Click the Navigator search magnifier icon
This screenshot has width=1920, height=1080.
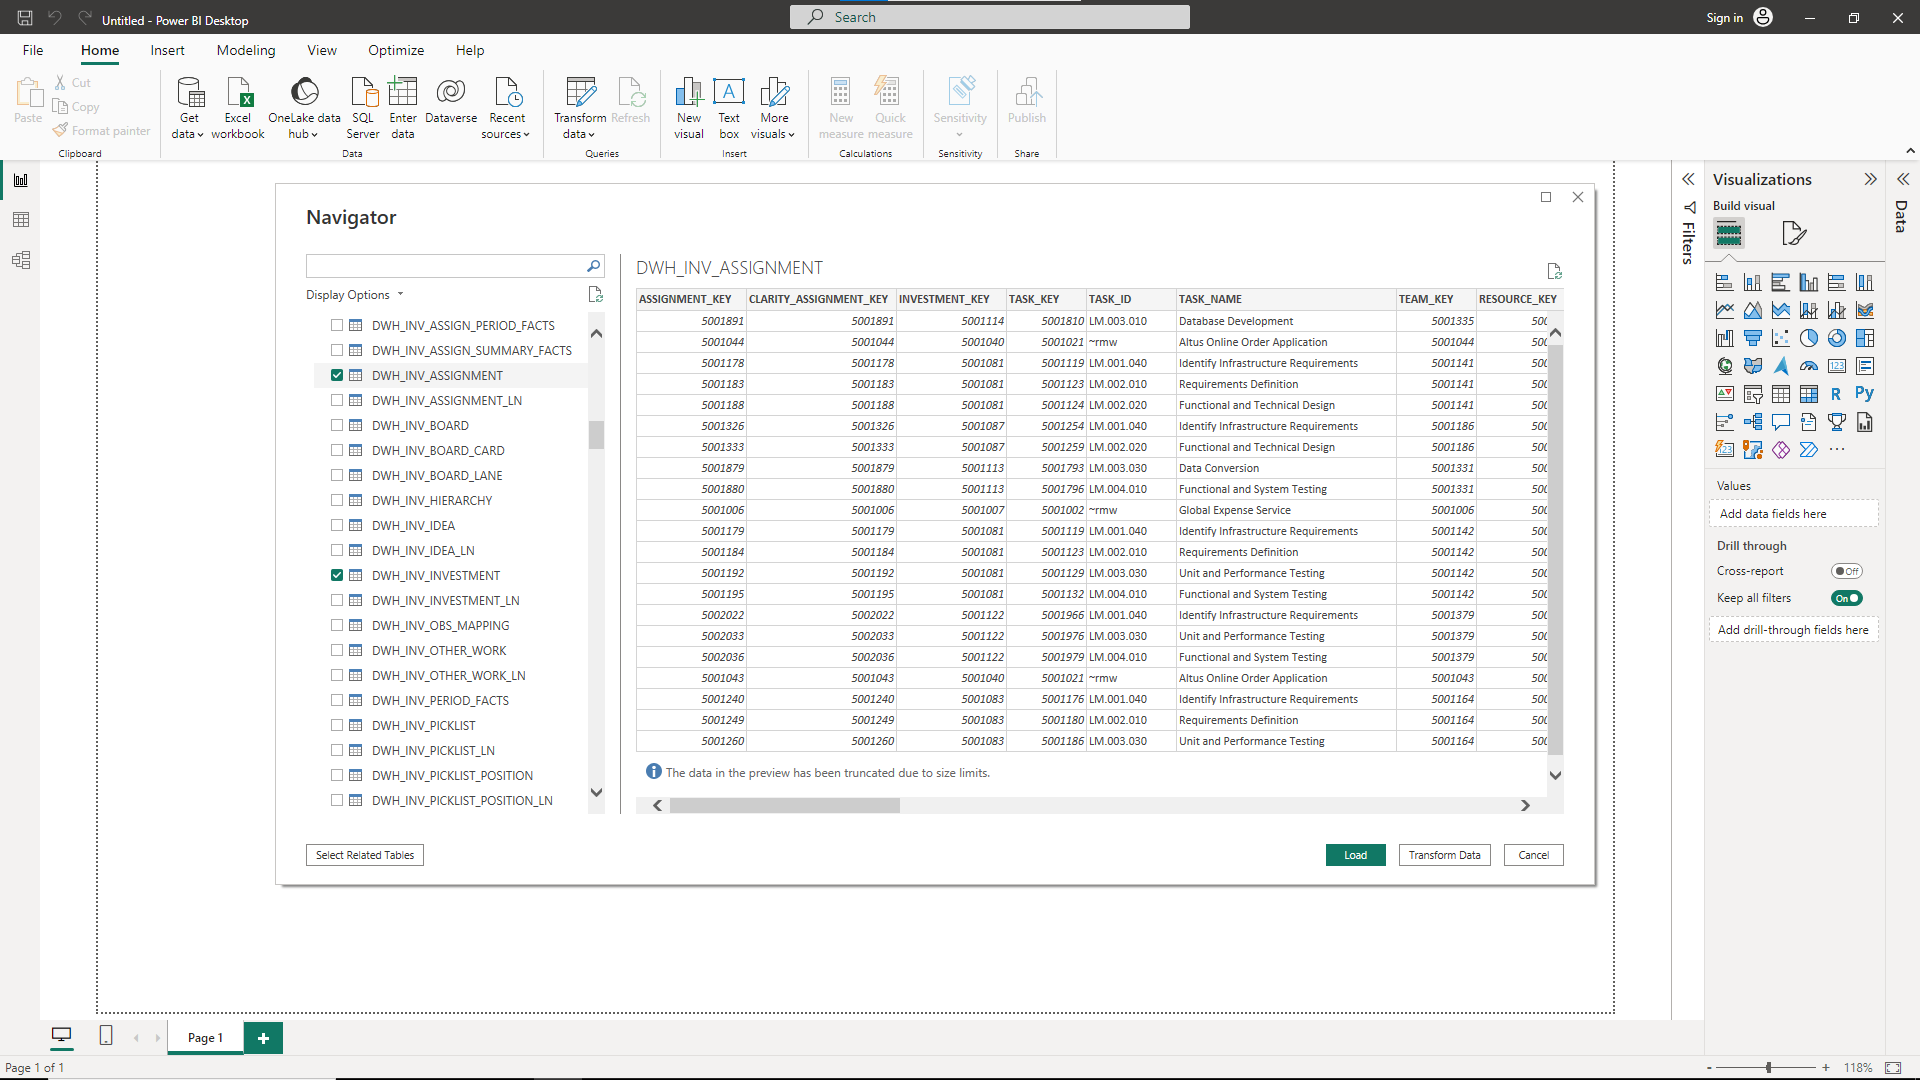(593, 266)
